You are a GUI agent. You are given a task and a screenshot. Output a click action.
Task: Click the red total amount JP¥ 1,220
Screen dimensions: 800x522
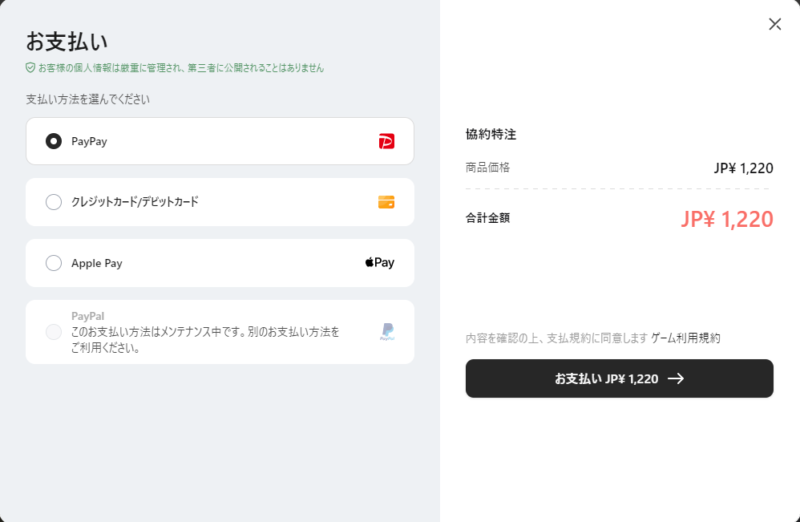(x=727, y=220)
